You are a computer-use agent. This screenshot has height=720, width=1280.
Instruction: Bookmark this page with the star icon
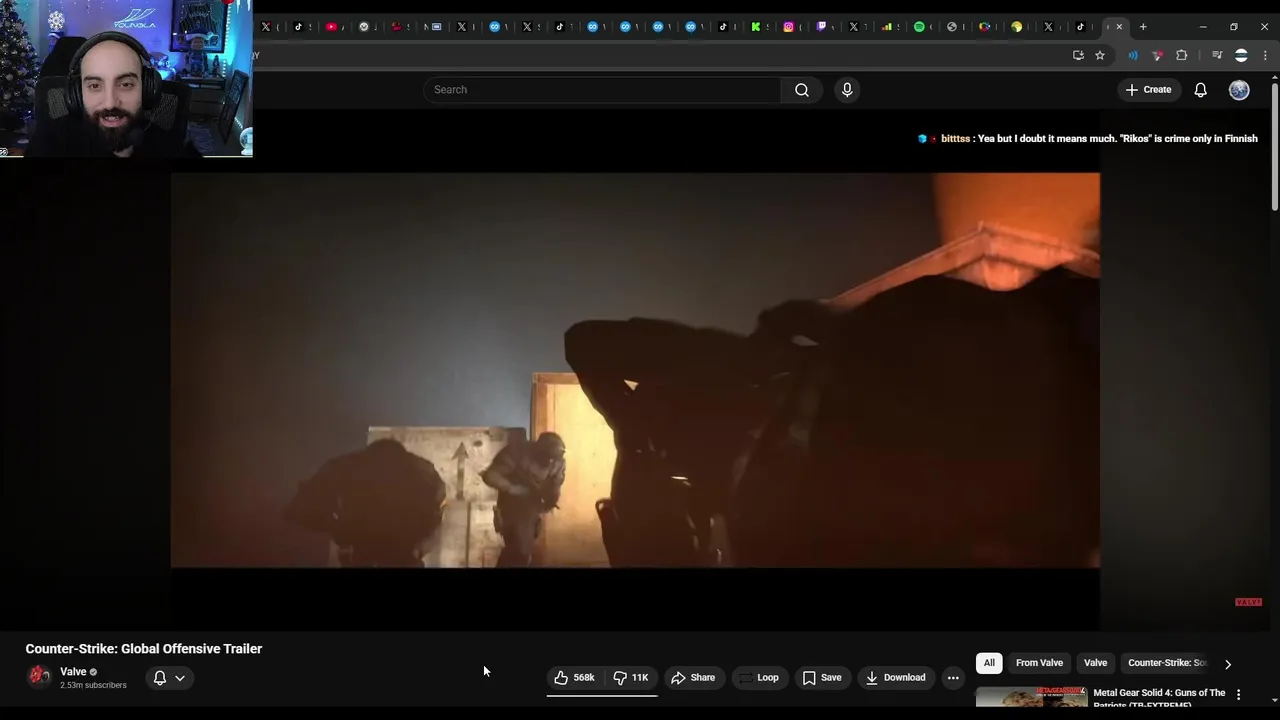pyautogui.click(x=1100, y=56)
